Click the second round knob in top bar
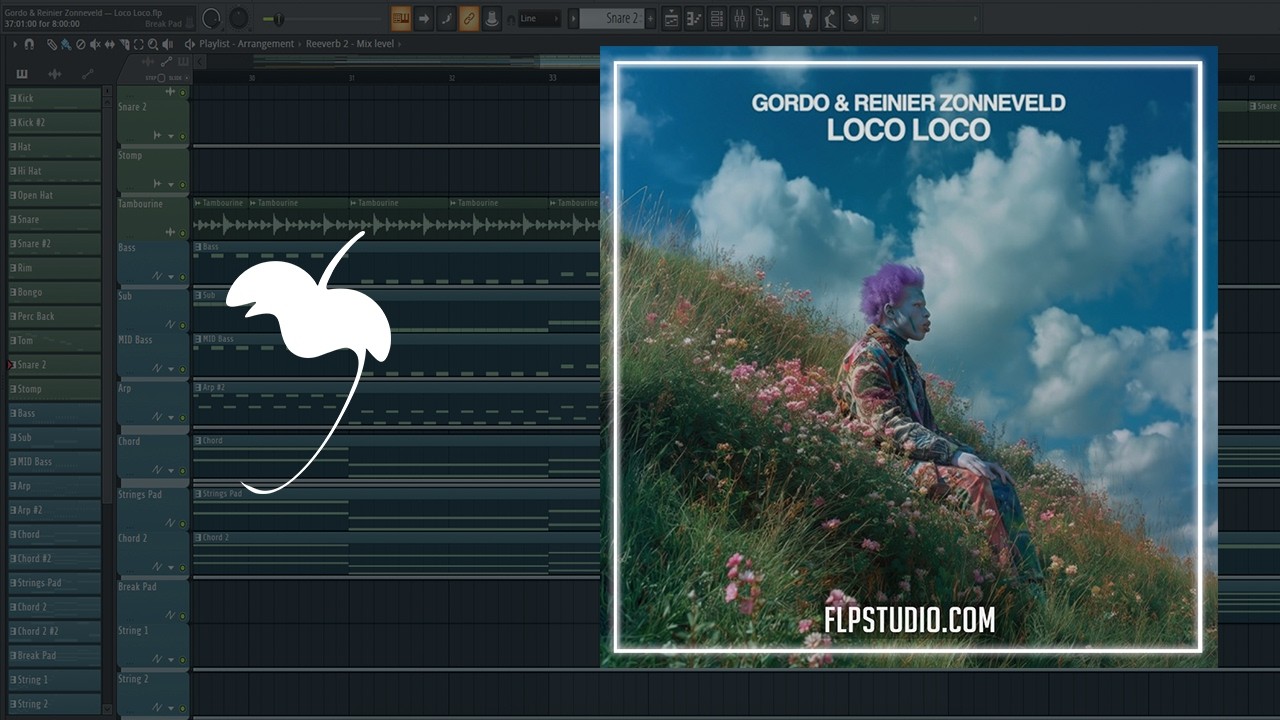Image resolution: width=1280 pixels, height=720 pixels. point(239,18)
